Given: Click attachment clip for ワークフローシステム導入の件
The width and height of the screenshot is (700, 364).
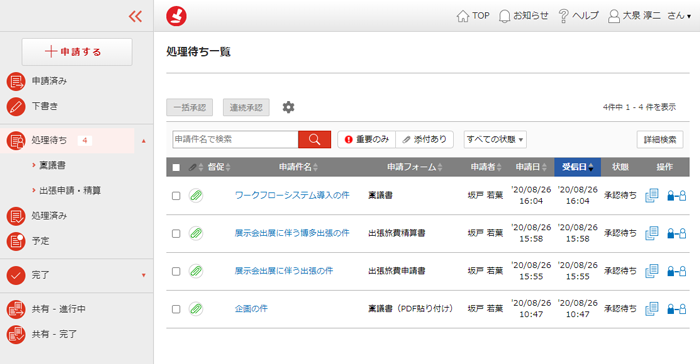Looking at the screenshot, I should (196, 196).
